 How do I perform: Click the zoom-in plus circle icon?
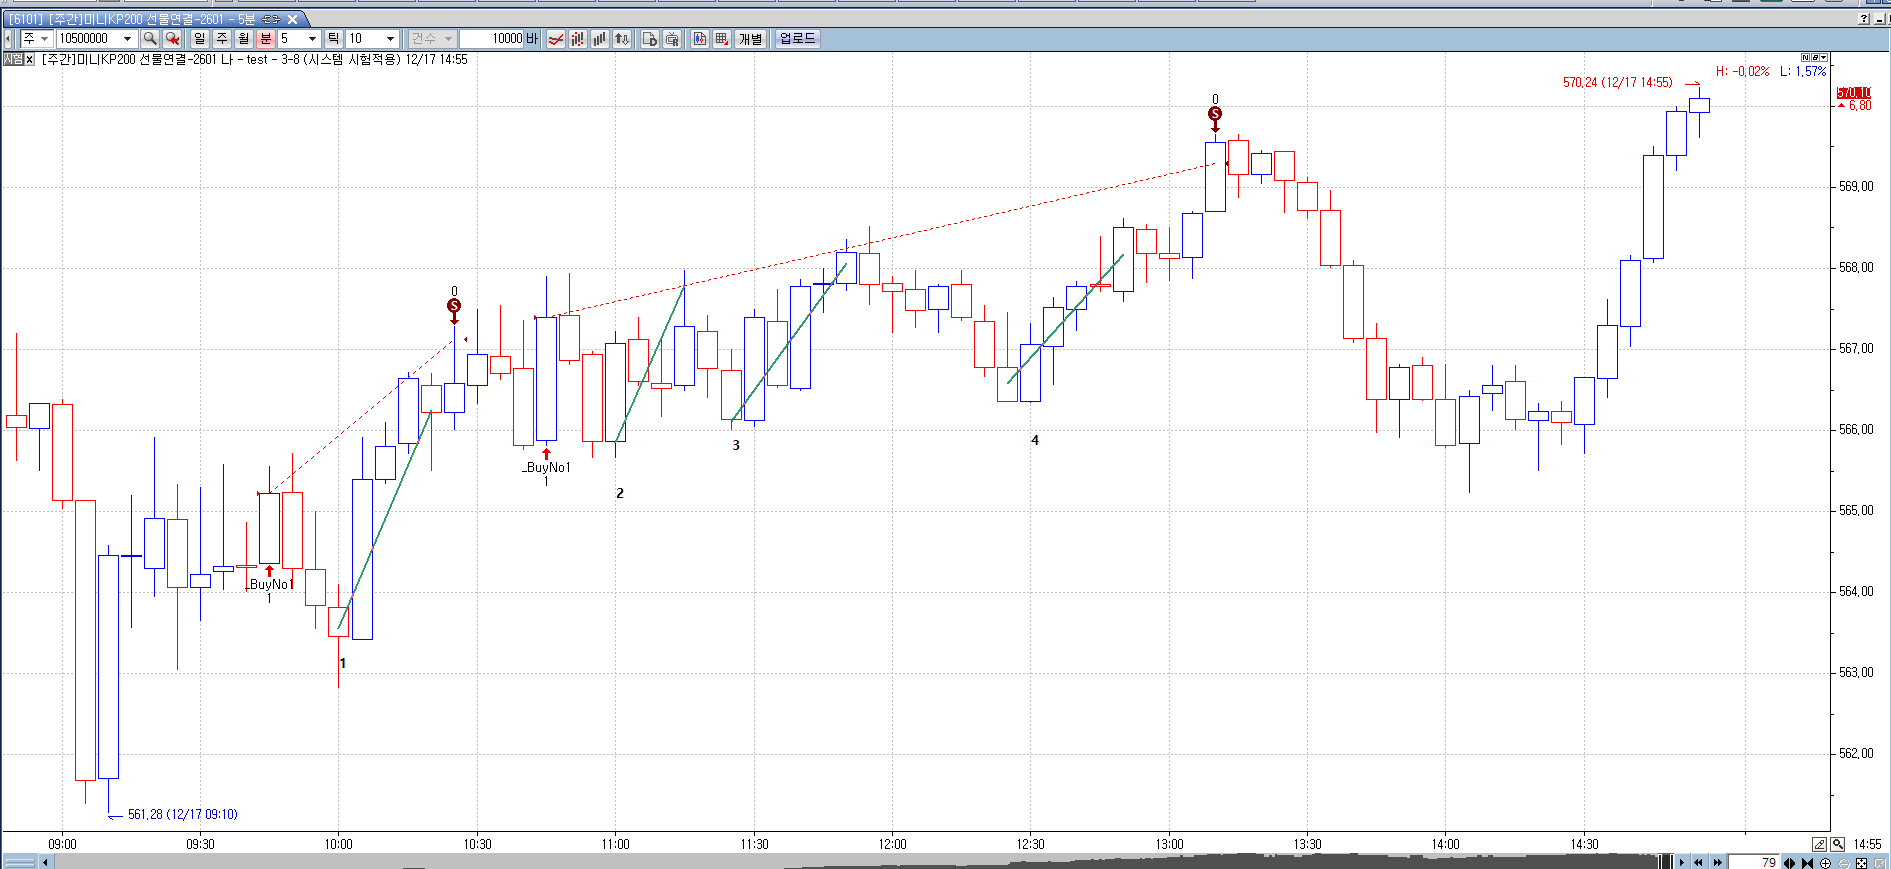[1825, 863]
